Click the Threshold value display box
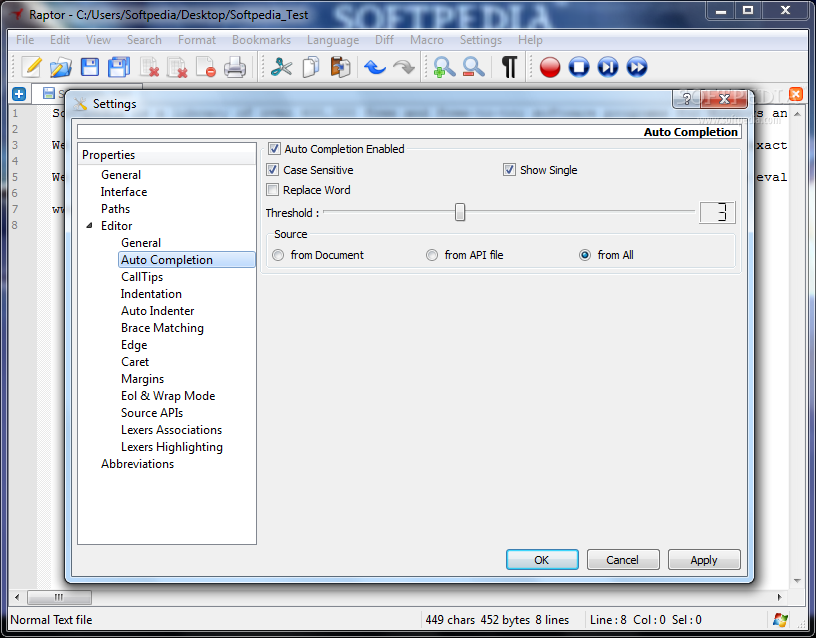Image resolution: width=816 pixels, height=638 pixels. point(717,212)
